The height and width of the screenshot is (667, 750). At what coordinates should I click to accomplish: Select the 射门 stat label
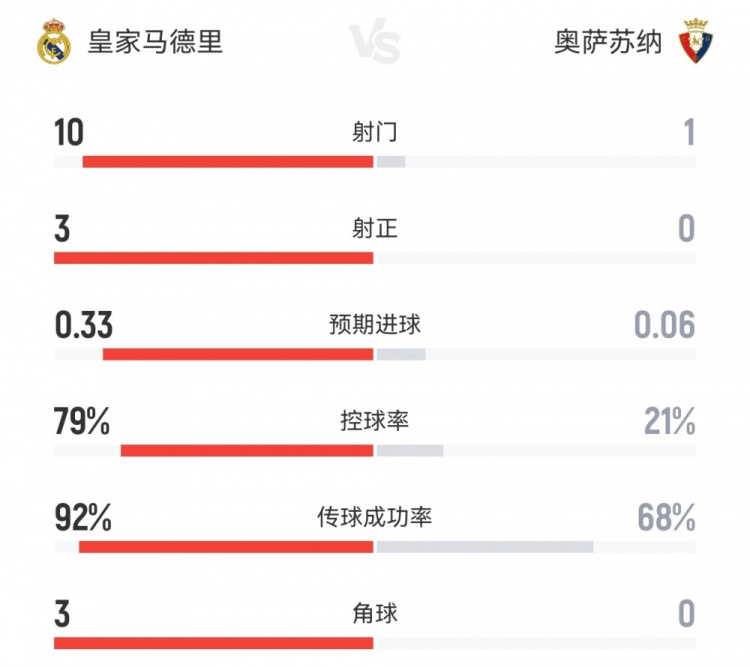pos(375,132)
